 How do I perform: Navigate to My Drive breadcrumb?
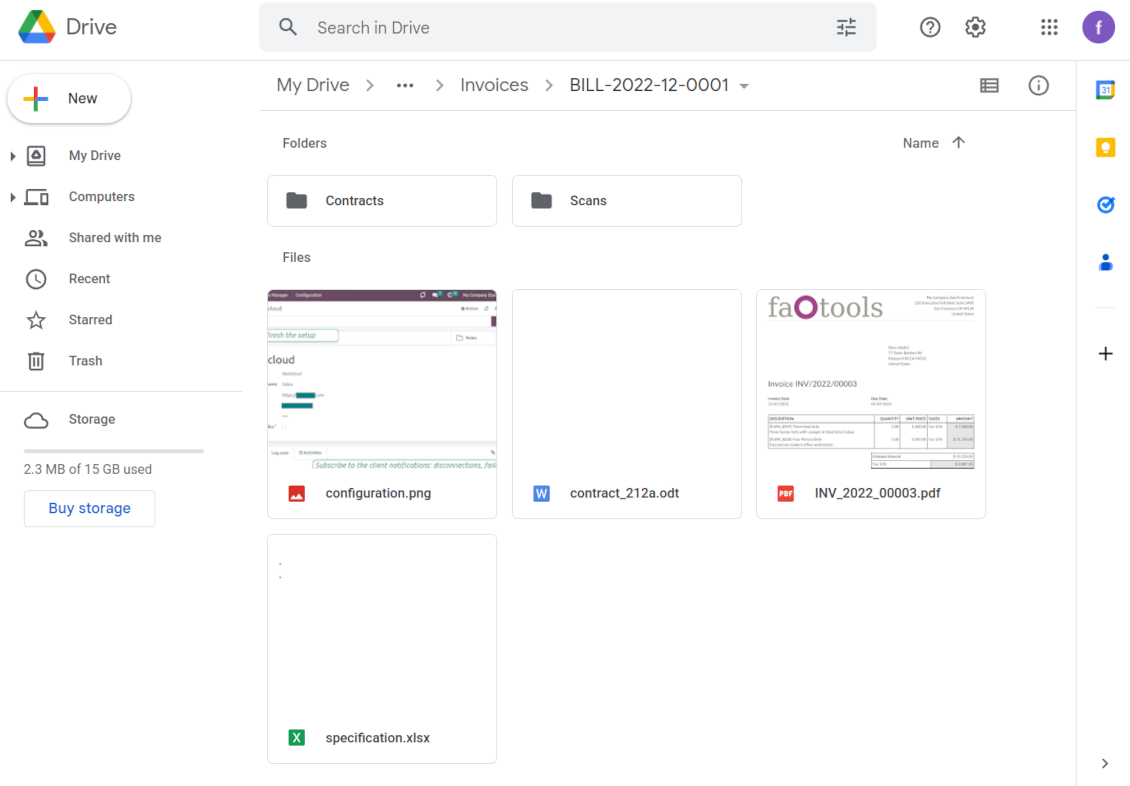313,85
